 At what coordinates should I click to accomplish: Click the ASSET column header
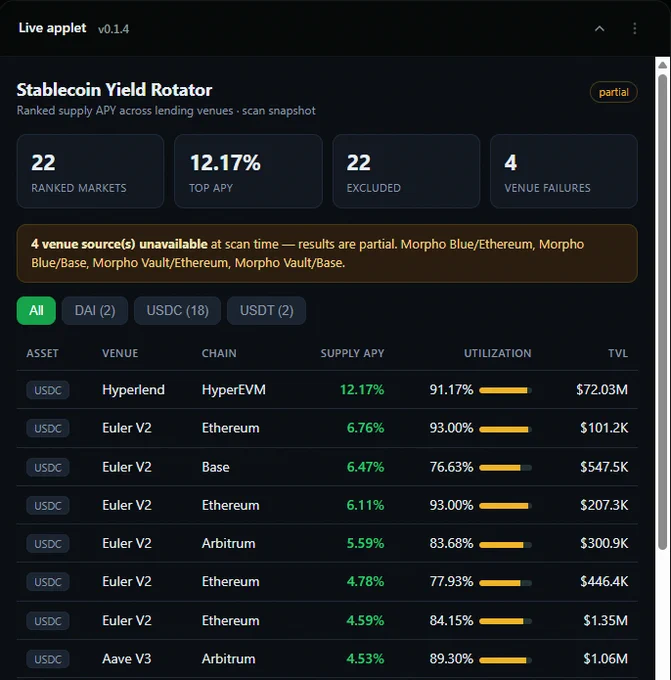click(42, 353)
